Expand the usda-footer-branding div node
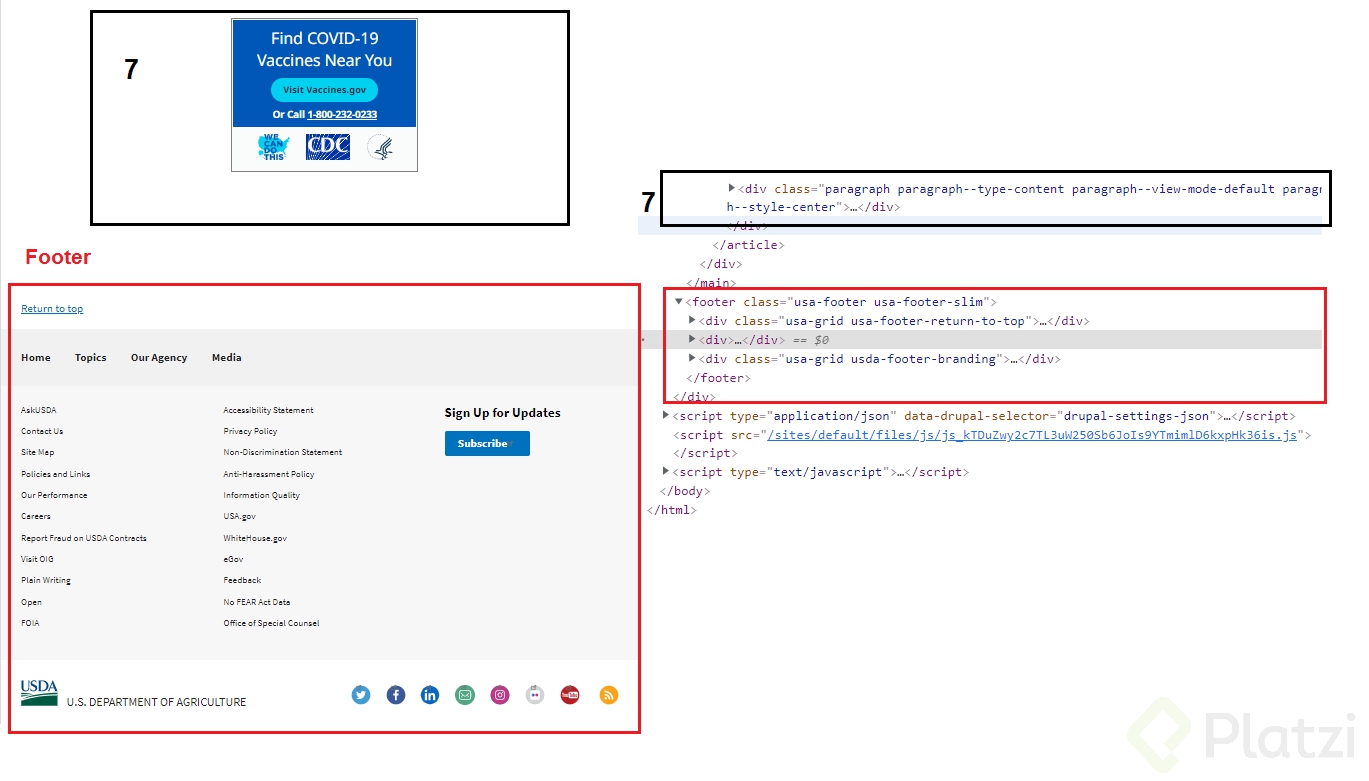This screenshot has width=1369, height=781. [693, 359]
